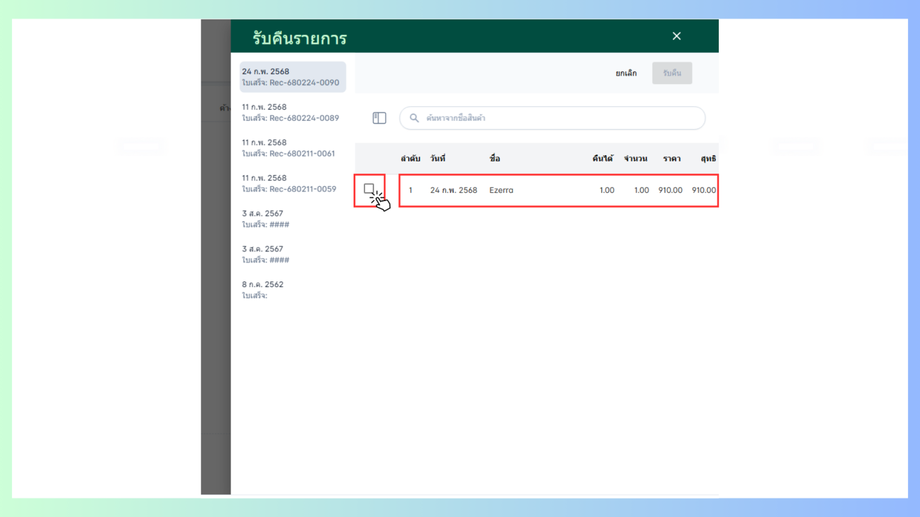Screen dimensions: 920x517
Task: Click the รับคืน return button
Action: 672,73
